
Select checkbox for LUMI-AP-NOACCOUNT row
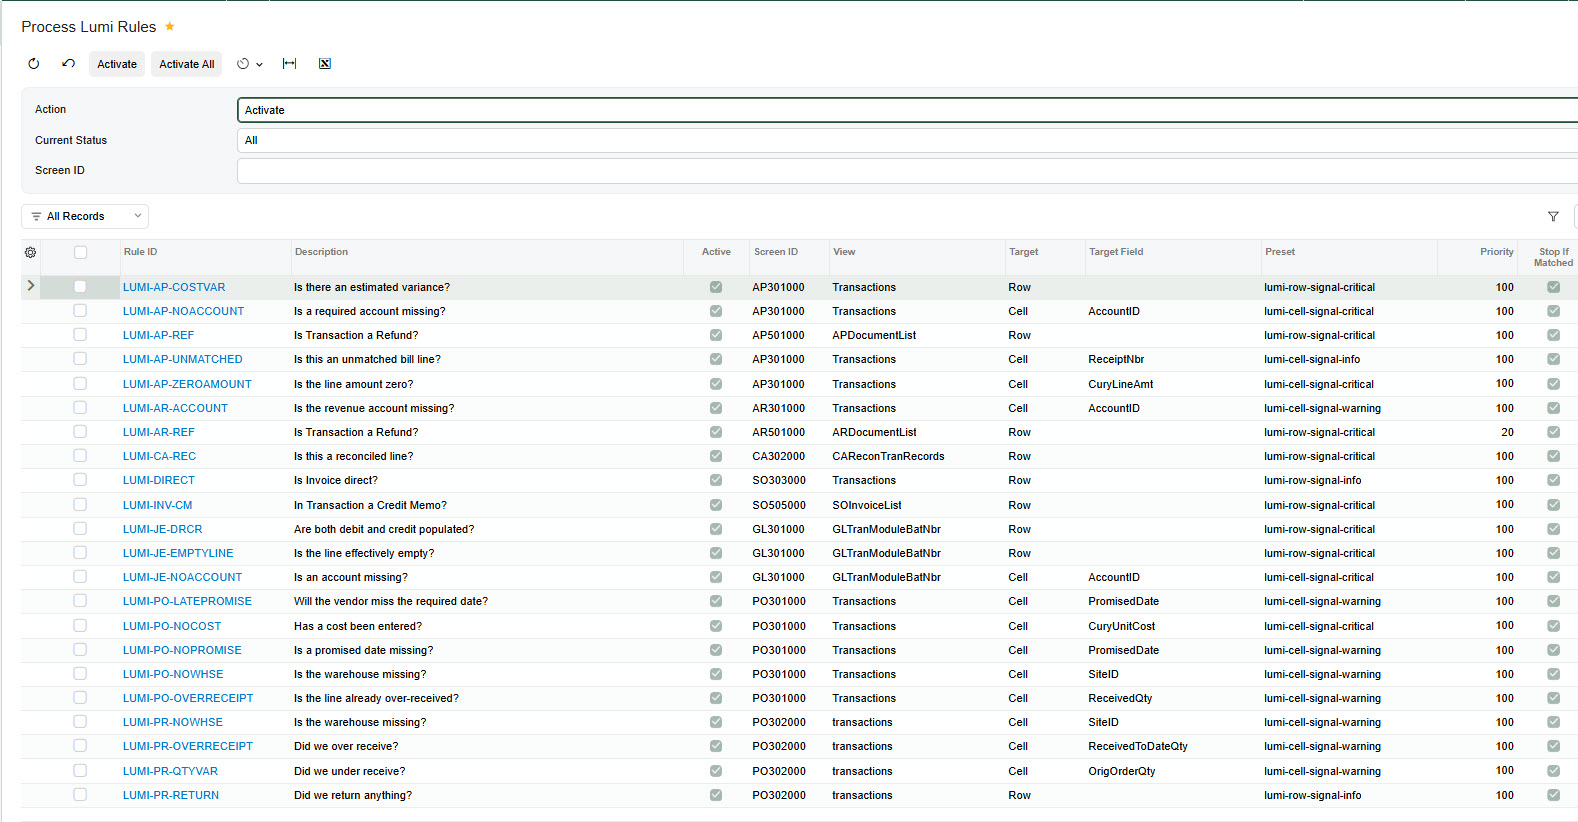80,311
